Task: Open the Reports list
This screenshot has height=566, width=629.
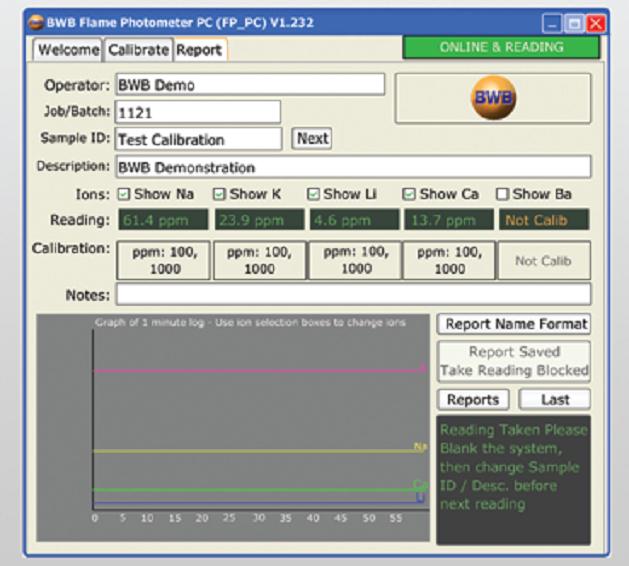Action: (473, 400)
